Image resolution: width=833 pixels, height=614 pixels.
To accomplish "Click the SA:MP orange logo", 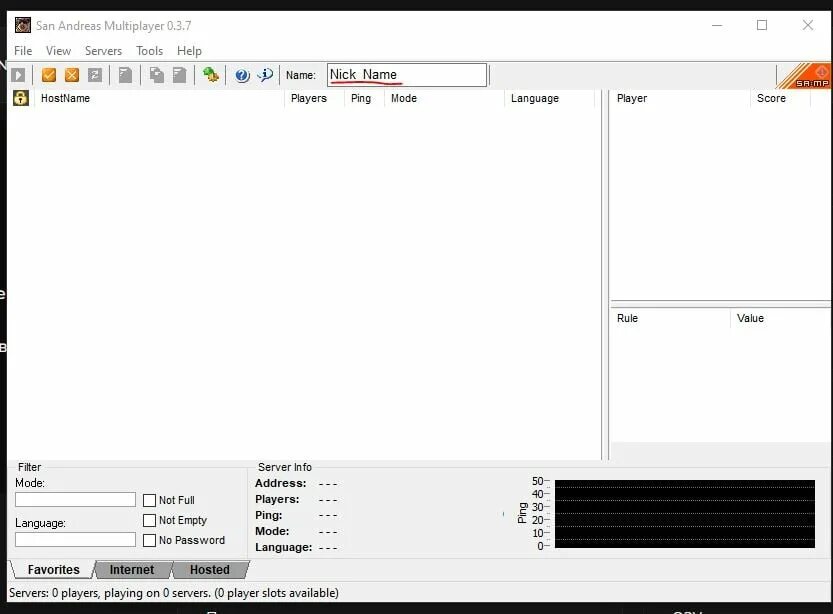I will coord(804,76).
